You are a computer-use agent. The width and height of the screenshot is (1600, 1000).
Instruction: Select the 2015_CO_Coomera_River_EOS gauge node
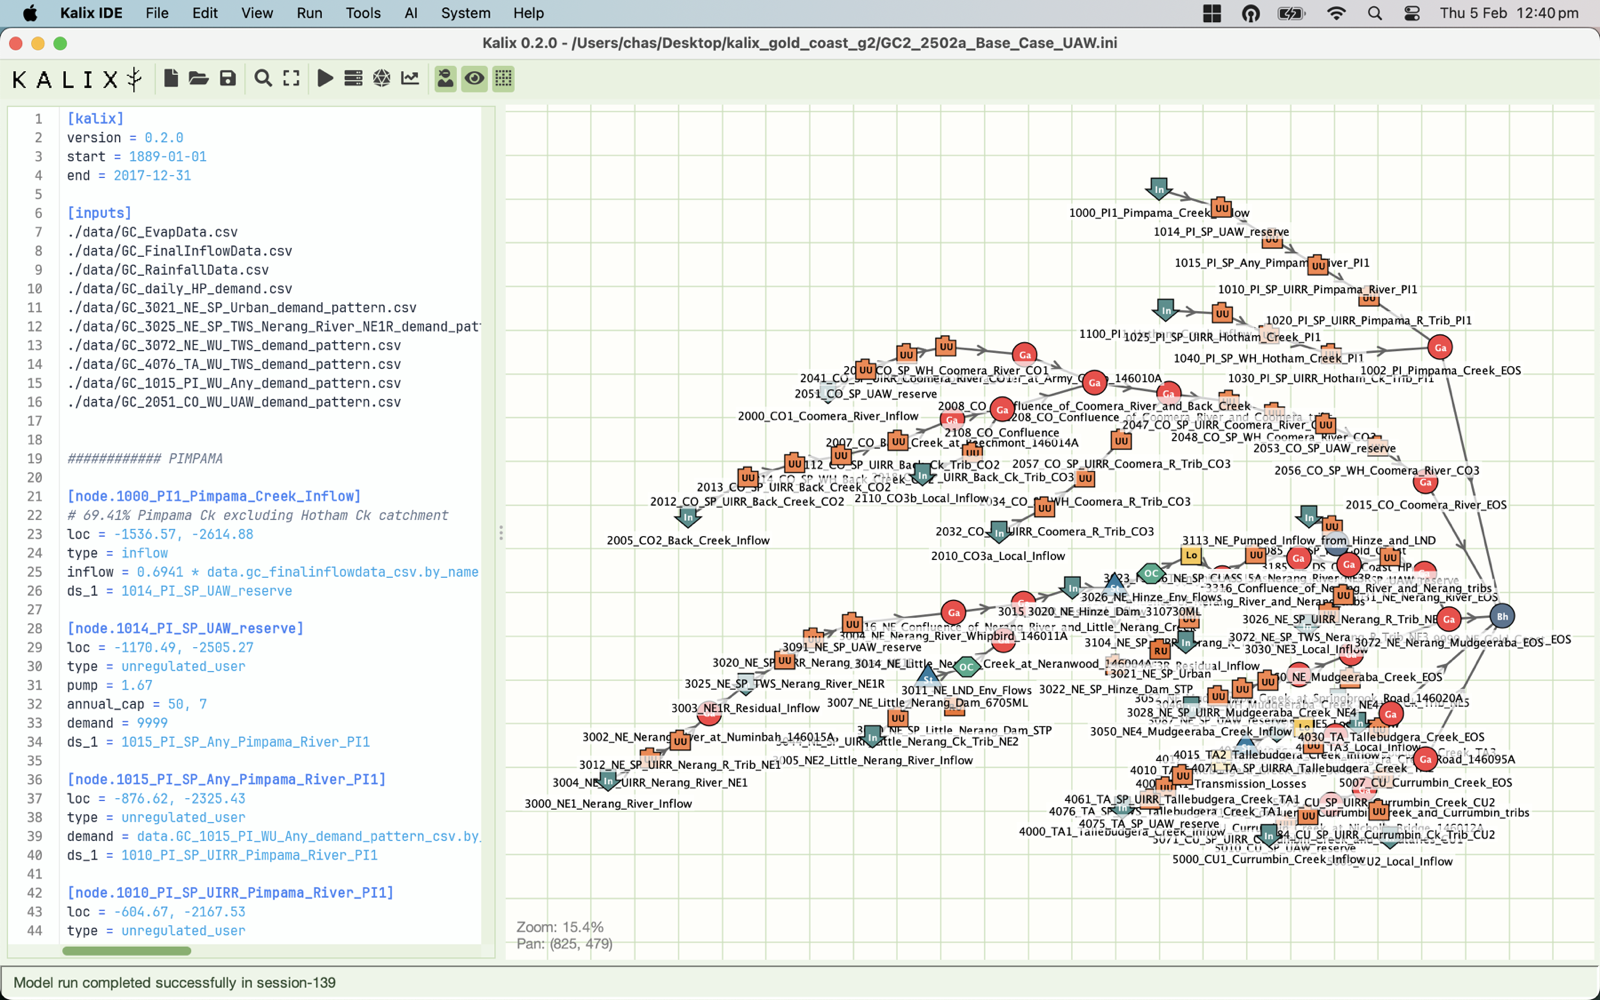click(1426, 482)
